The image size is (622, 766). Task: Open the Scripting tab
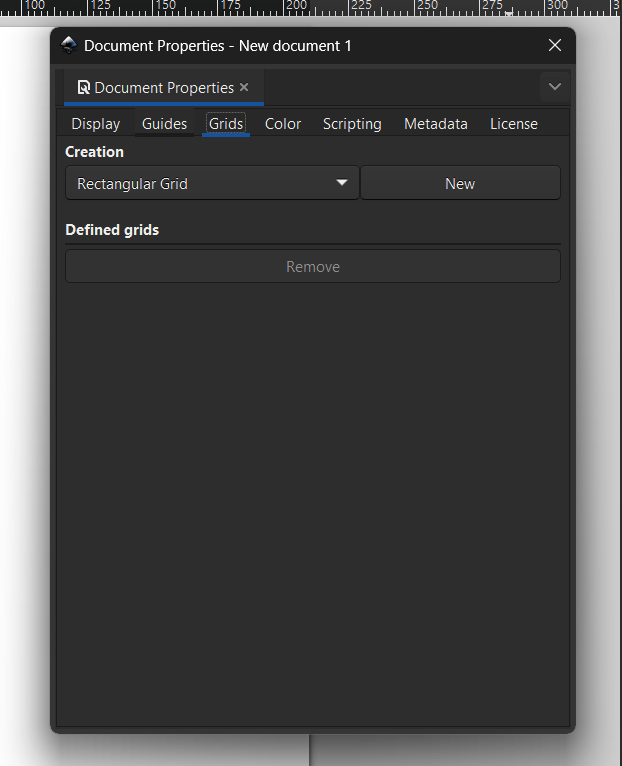[352, 124]
